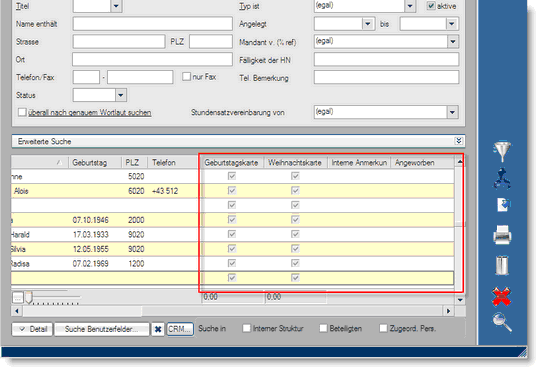Tick the Interner Struktur checkbox

[246, 328]
